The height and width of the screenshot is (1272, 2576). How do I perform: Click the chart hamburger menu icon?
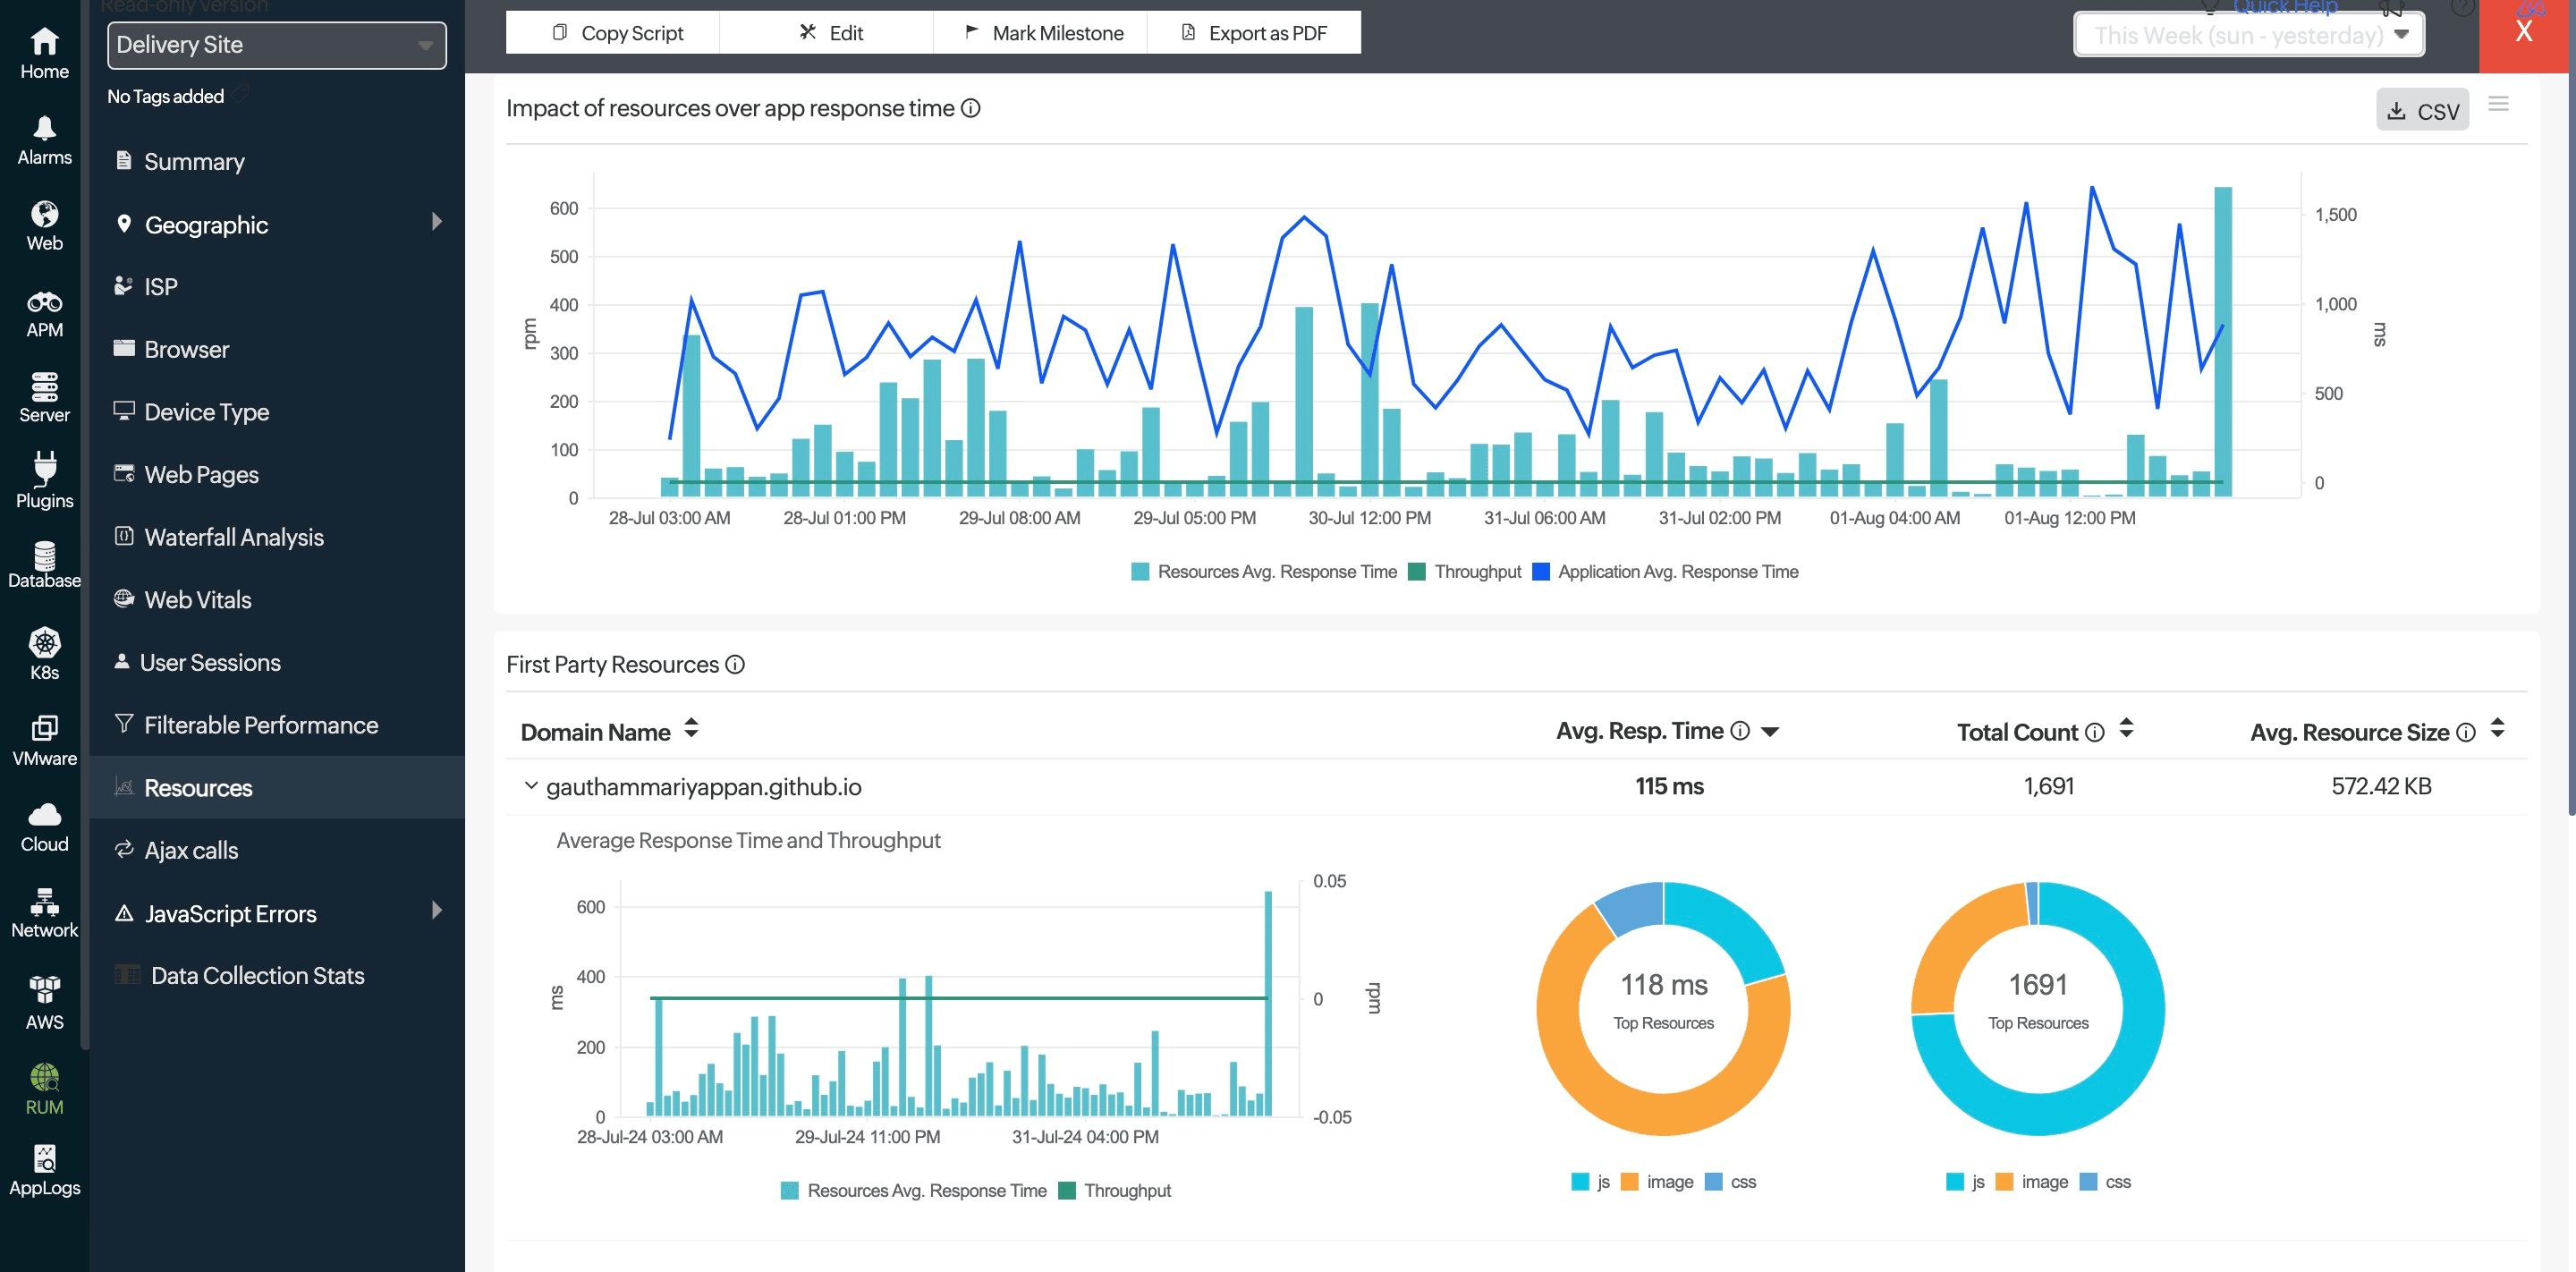[2498, 104]
